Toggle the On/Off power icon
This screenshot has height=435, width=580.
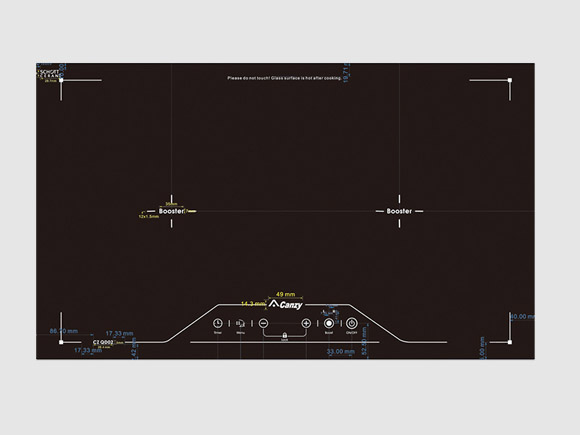click(351, 323)
